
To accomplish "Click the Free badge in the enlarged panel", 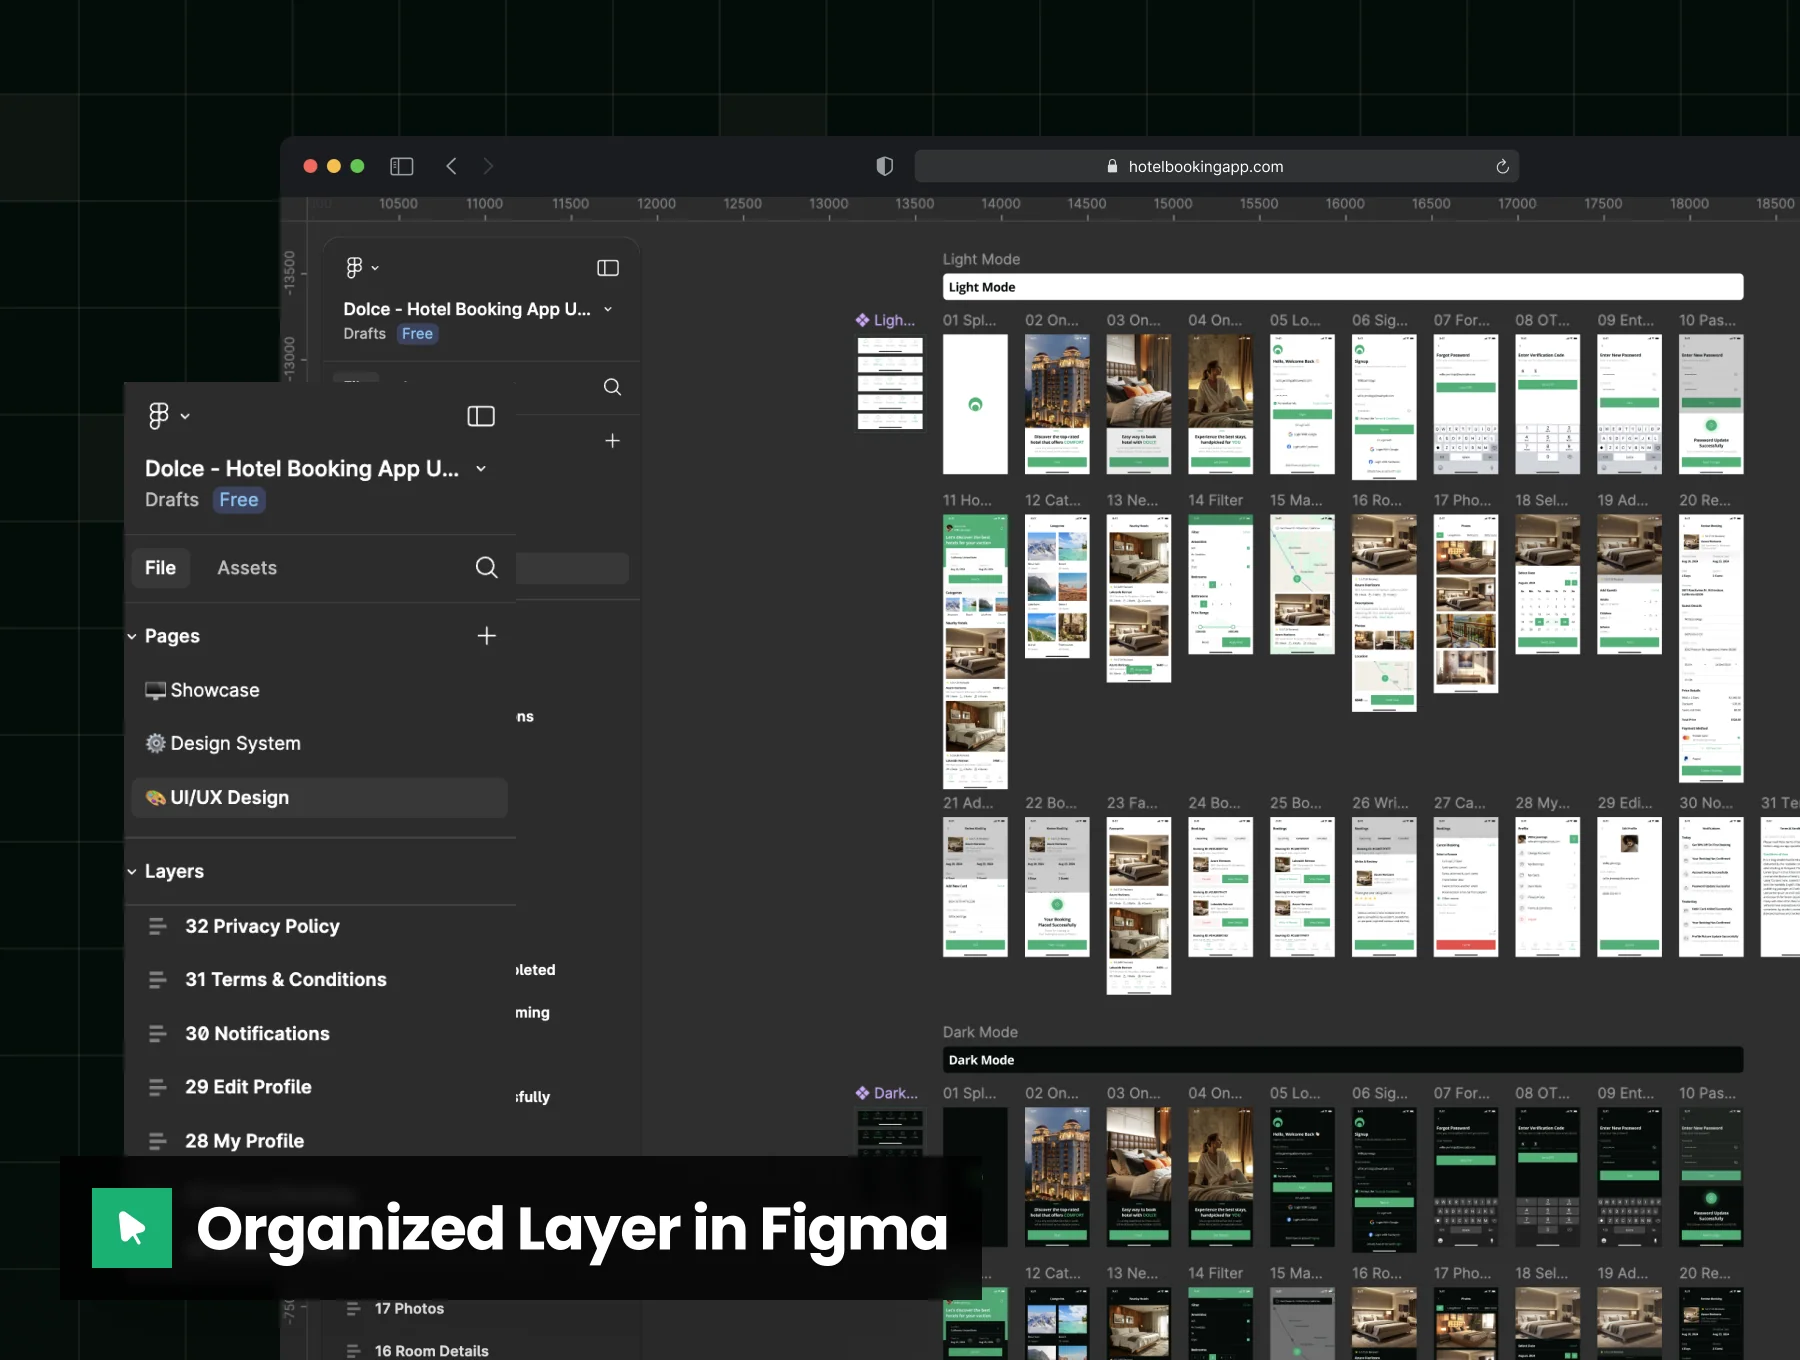I will click(x=239, y=500).
